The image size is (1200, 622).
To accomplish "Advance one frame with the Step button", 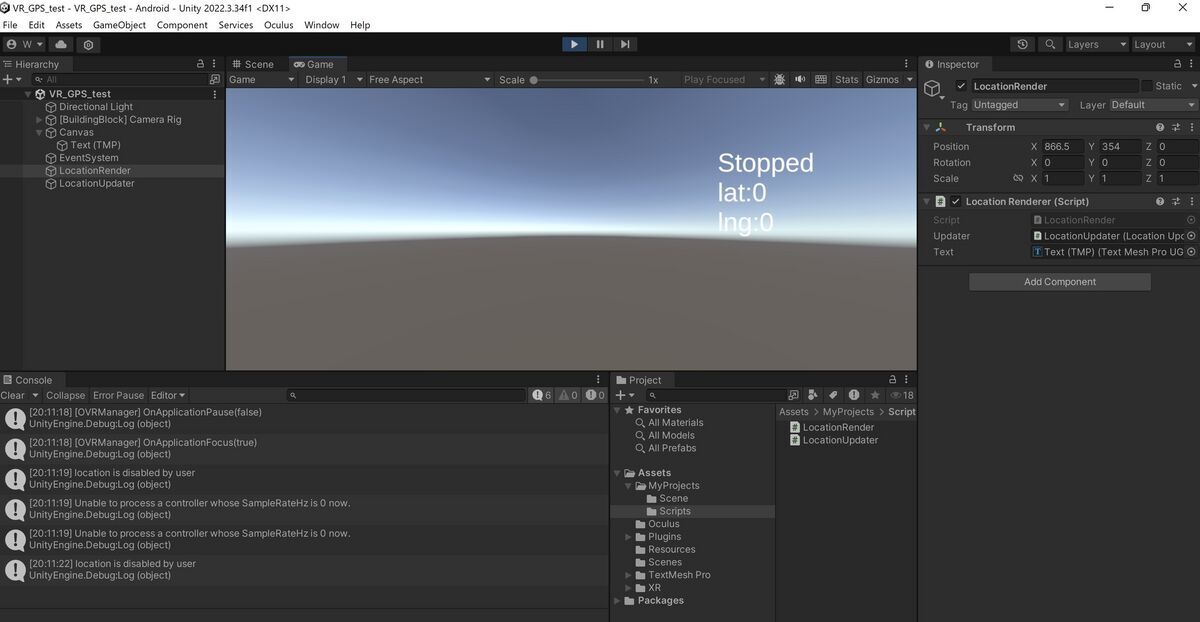I will tap(625, 44).
